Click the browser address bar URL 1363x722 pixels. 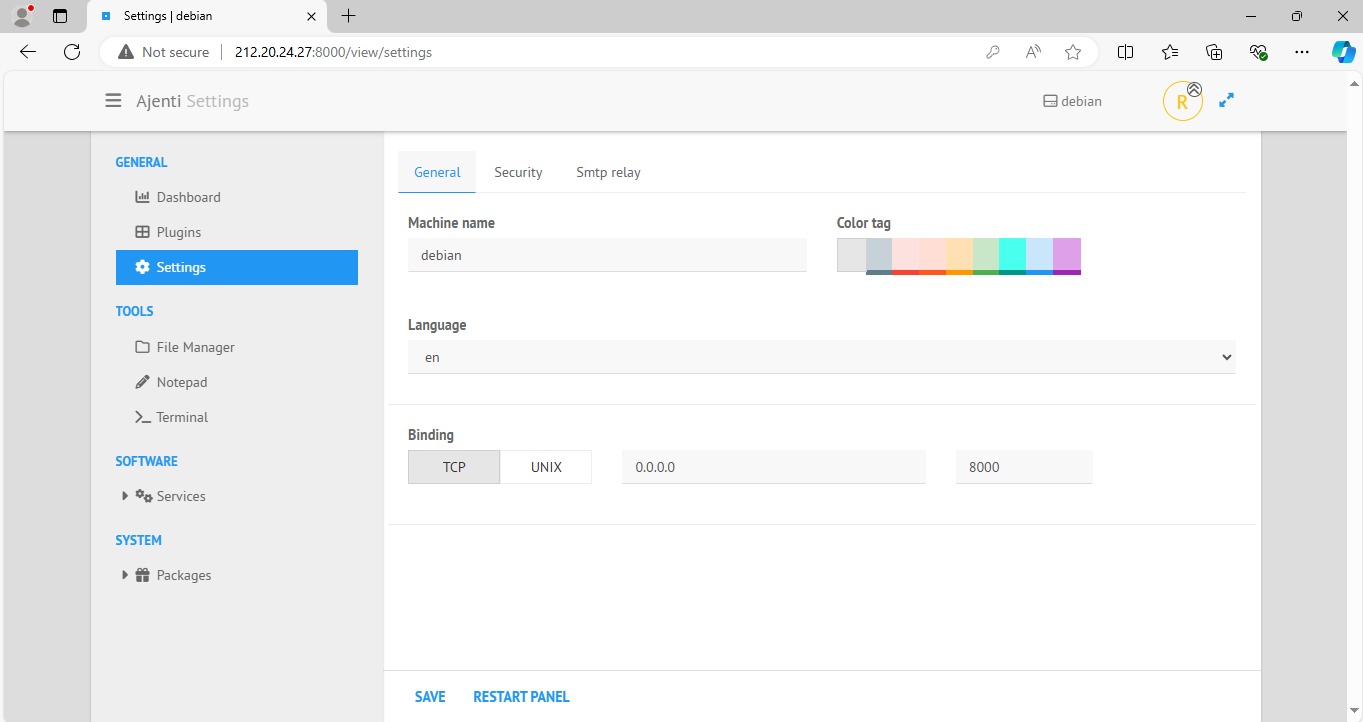tap(333, 52)
